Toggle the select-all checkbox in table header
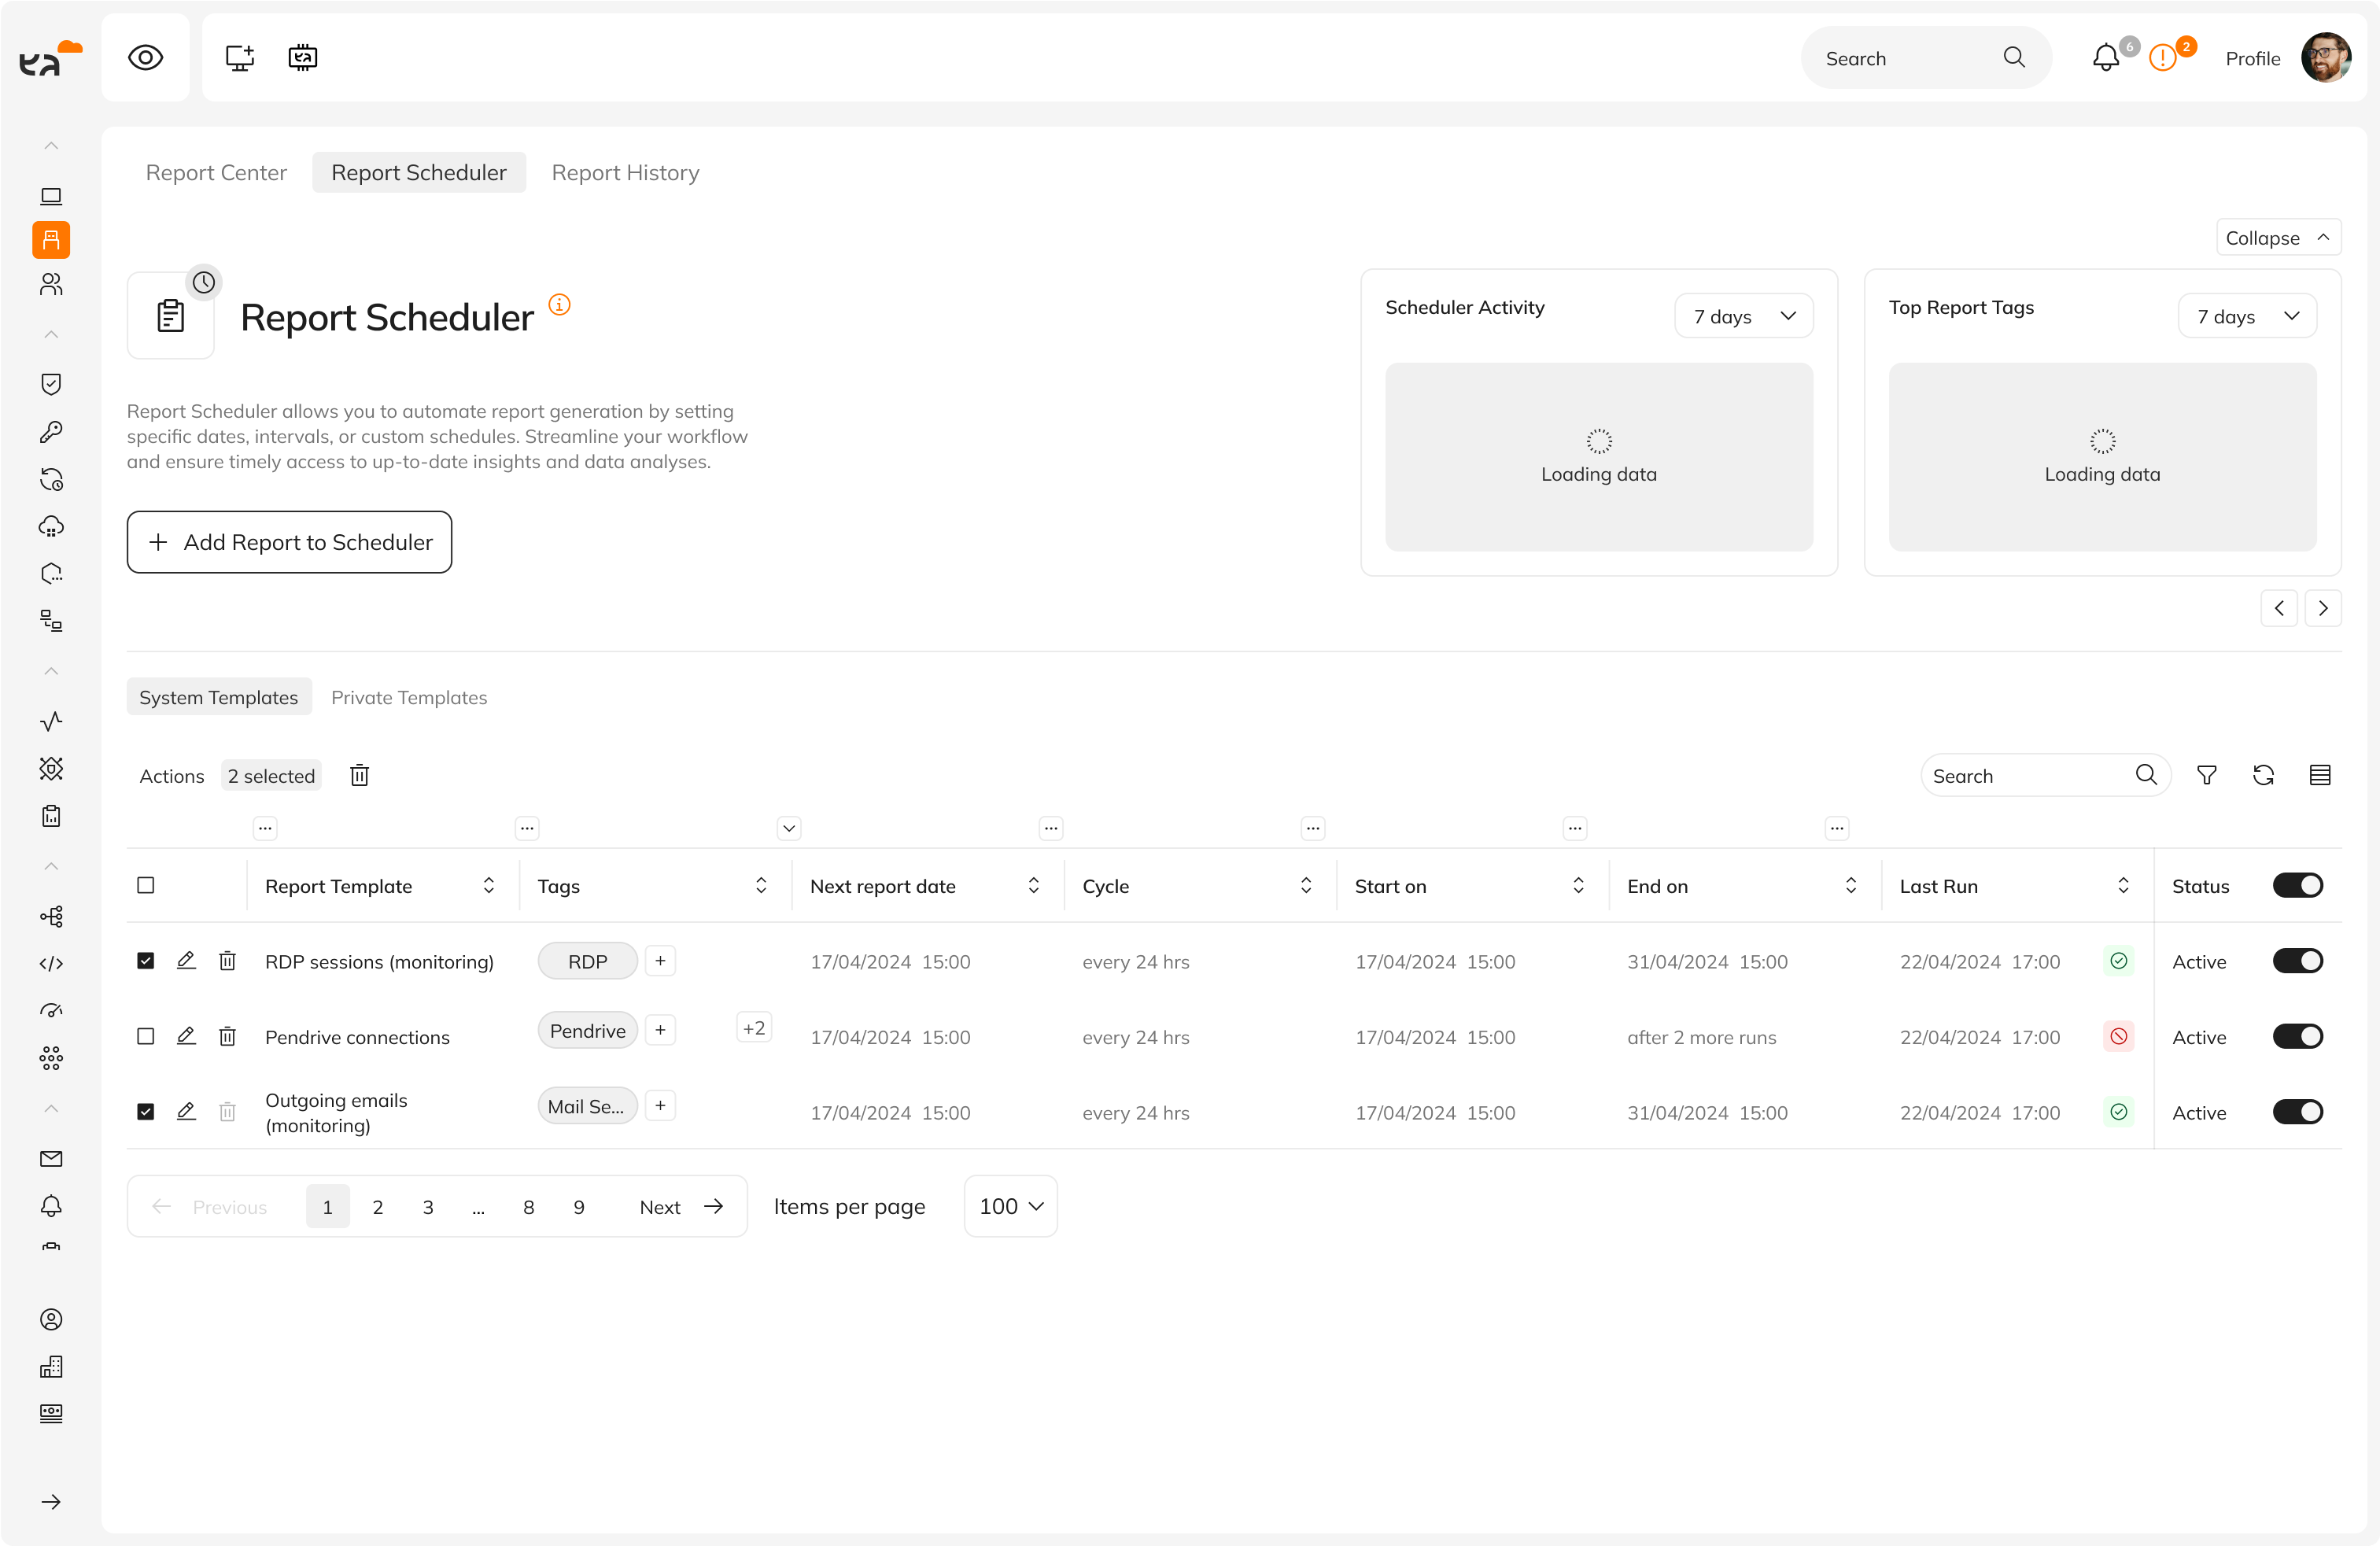 tap(146, 885)
